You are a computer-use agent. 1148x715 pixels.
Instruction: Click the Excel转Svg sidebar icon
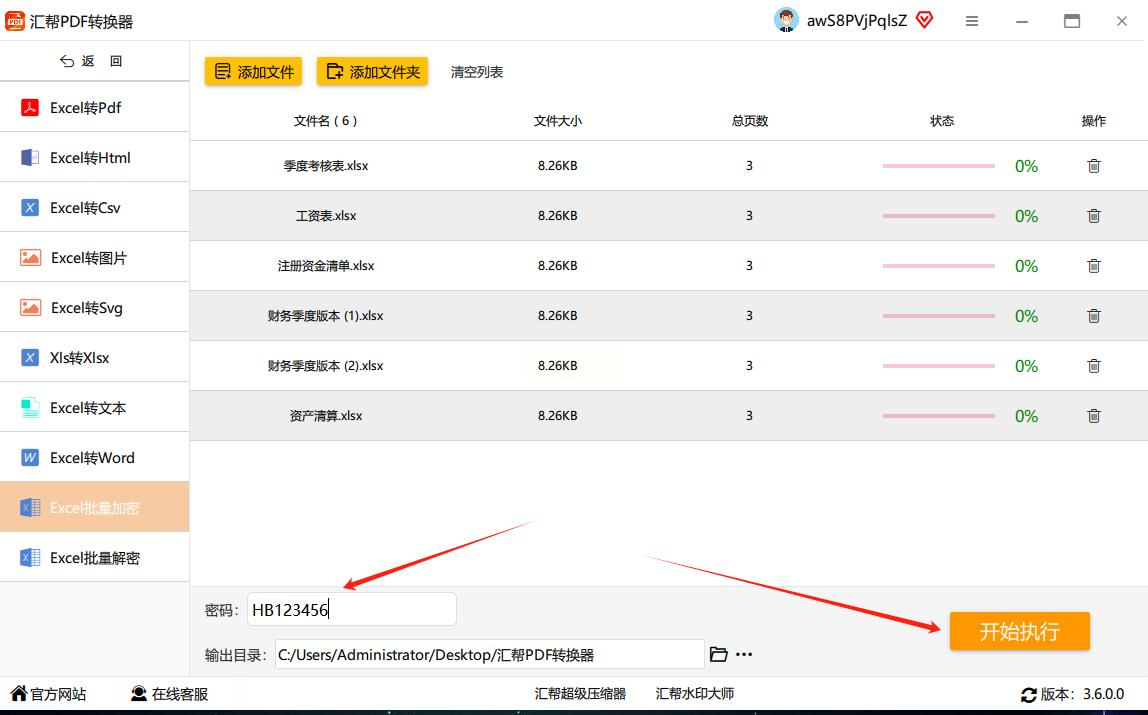tap(30, 307)
